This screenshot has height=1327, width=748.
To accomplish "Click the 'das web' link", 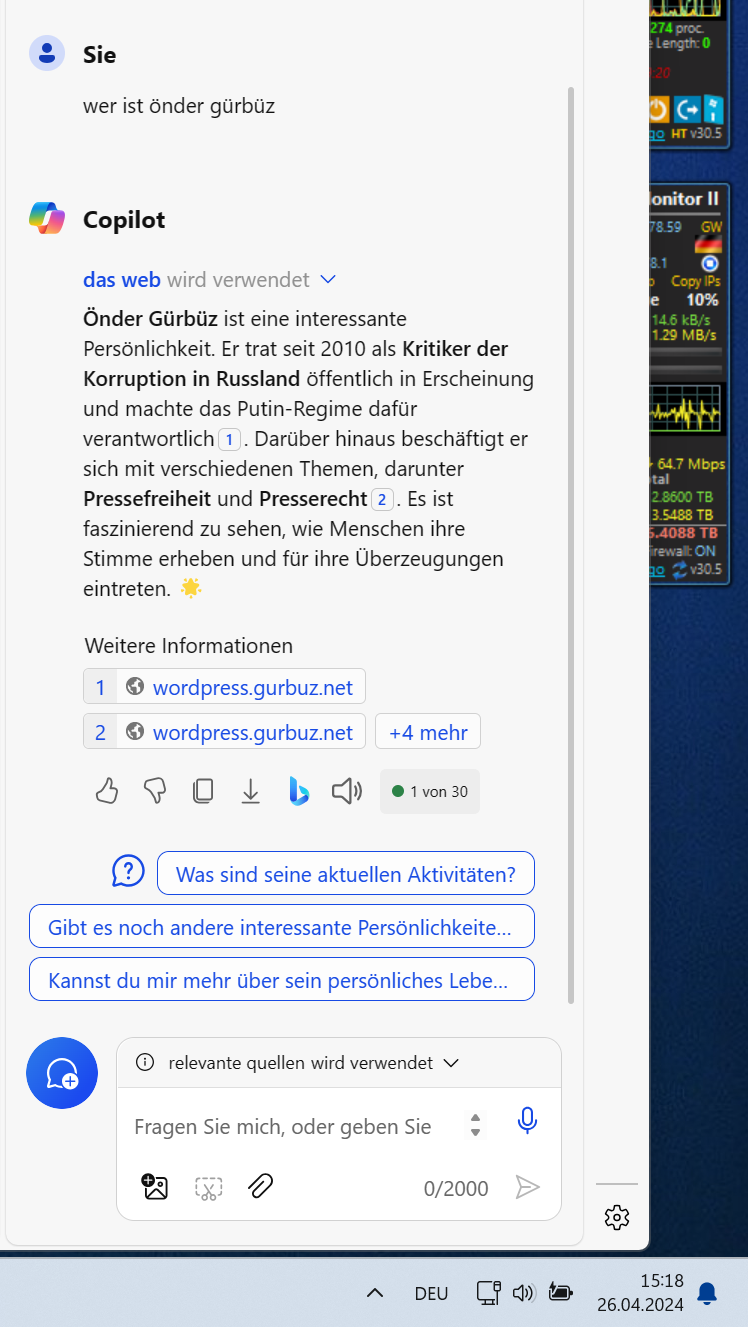I will tap(122, 280).
